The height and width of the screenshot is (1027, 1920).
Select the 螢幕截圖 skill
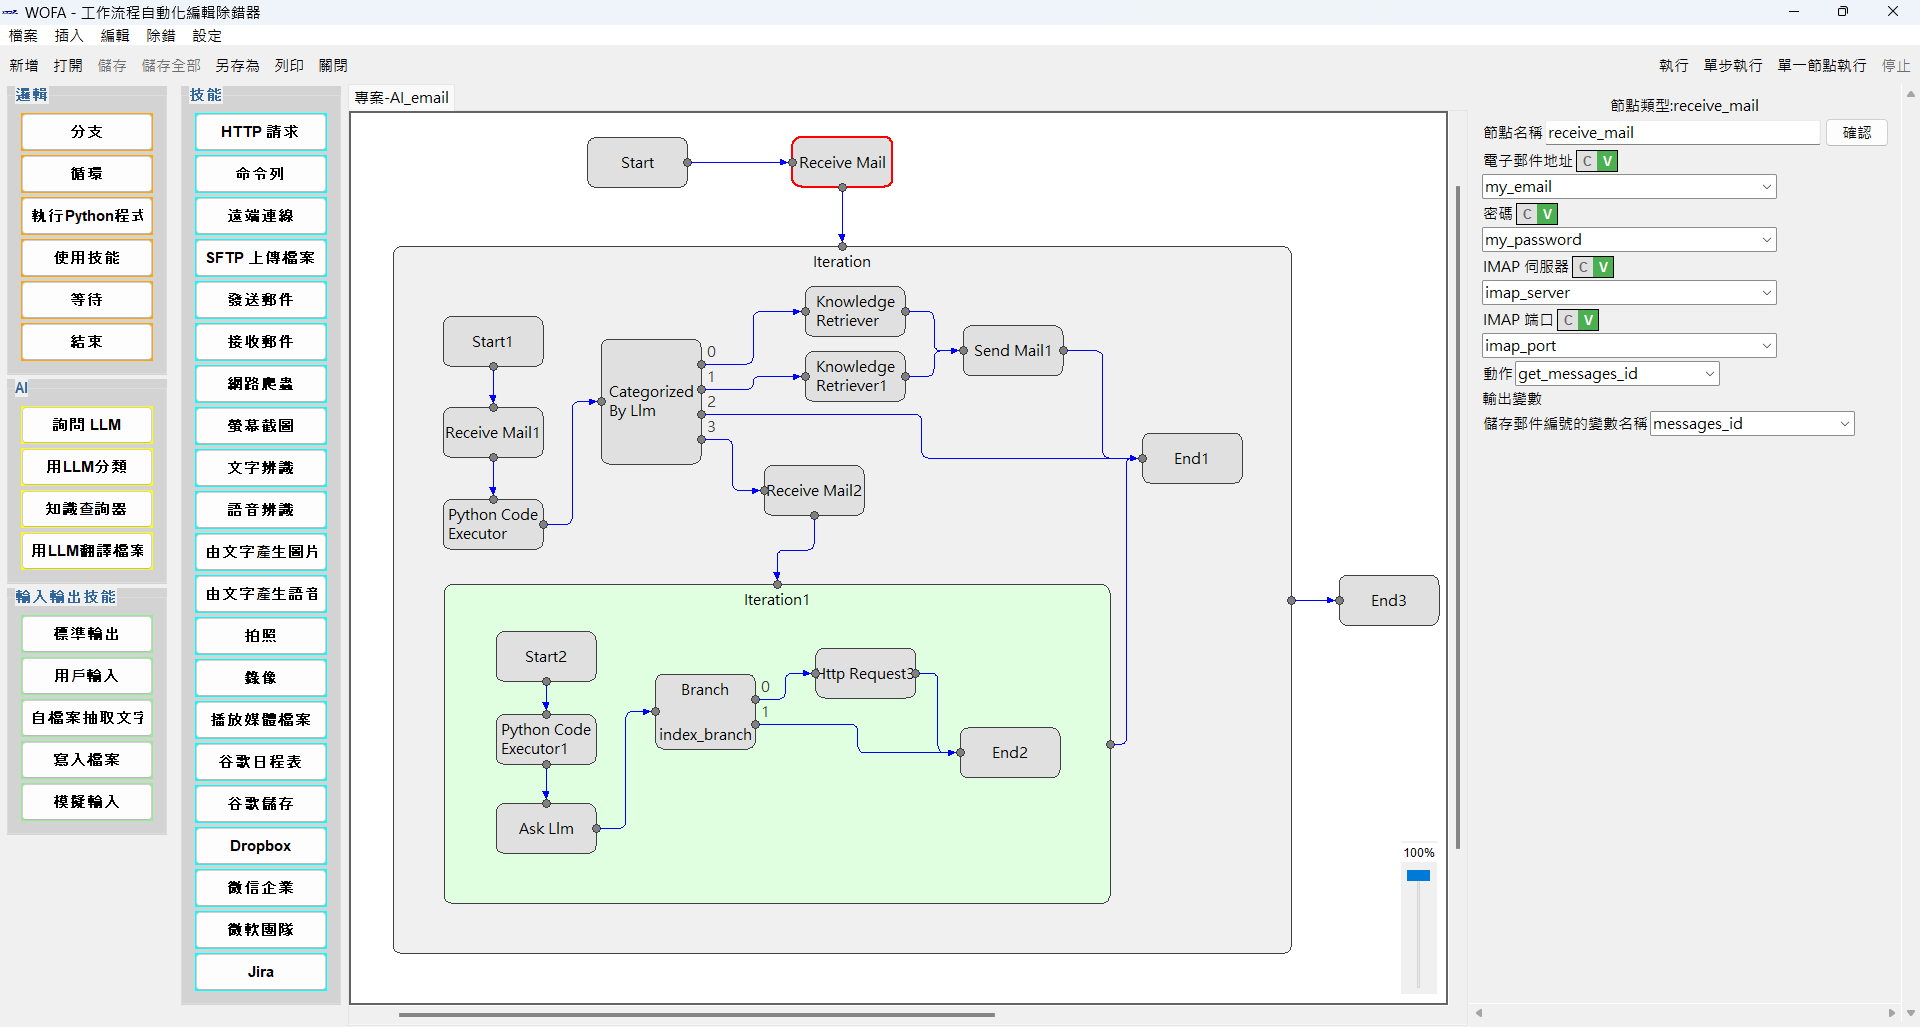click(x=260, y=425)
